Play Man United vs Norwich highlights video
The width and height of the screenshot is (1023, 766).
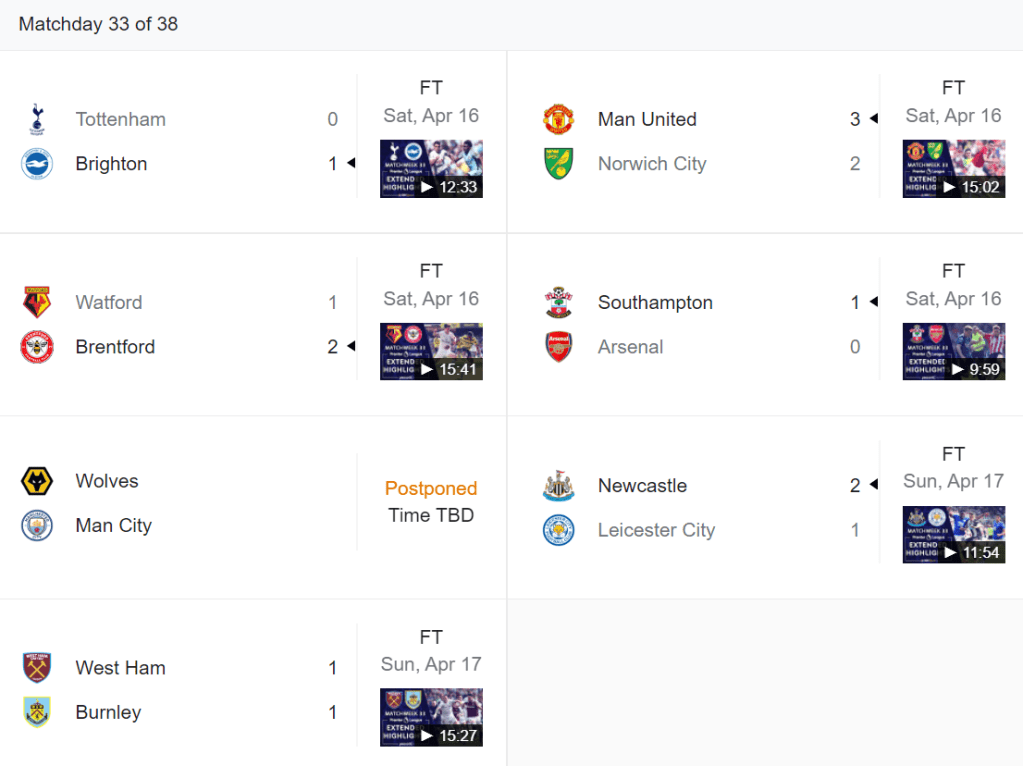coord(953,169)
